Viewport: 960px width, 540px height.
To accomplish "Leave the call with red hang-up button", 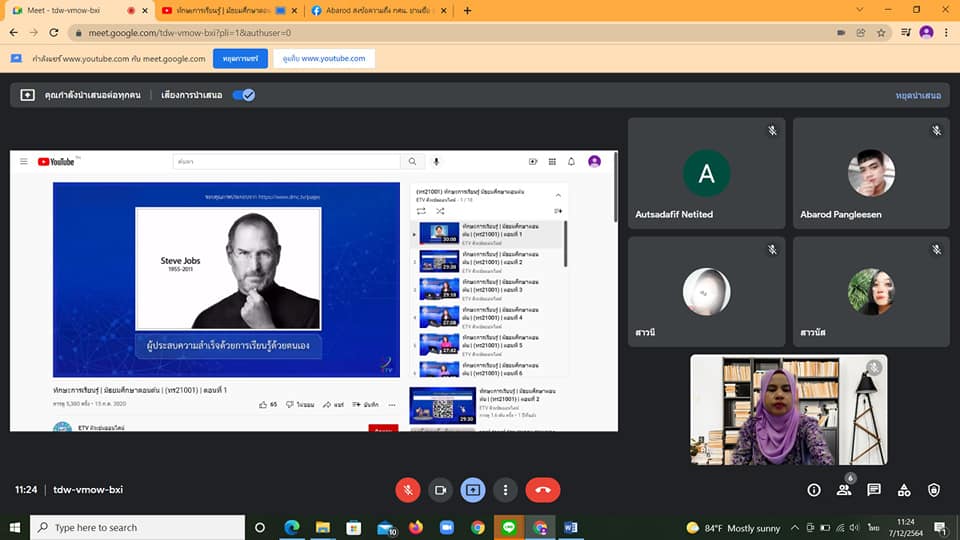I will [543, 490].
